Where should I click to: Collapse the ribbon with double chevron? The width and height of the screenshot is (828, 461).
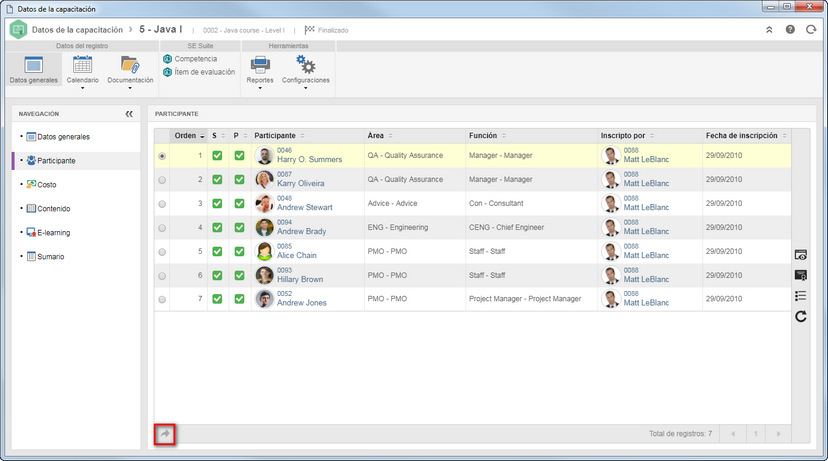pos(769,30)
